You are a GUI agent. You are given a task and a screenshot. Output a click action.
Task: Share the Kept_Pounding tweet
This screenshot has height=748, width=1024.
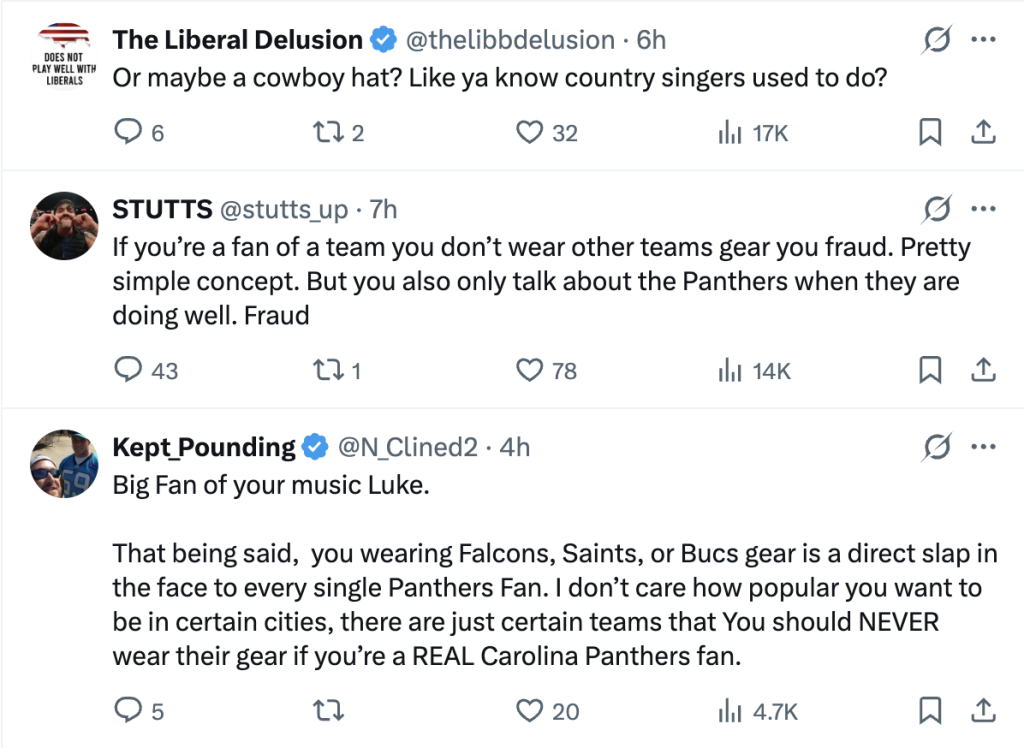(x=983, y=711)
